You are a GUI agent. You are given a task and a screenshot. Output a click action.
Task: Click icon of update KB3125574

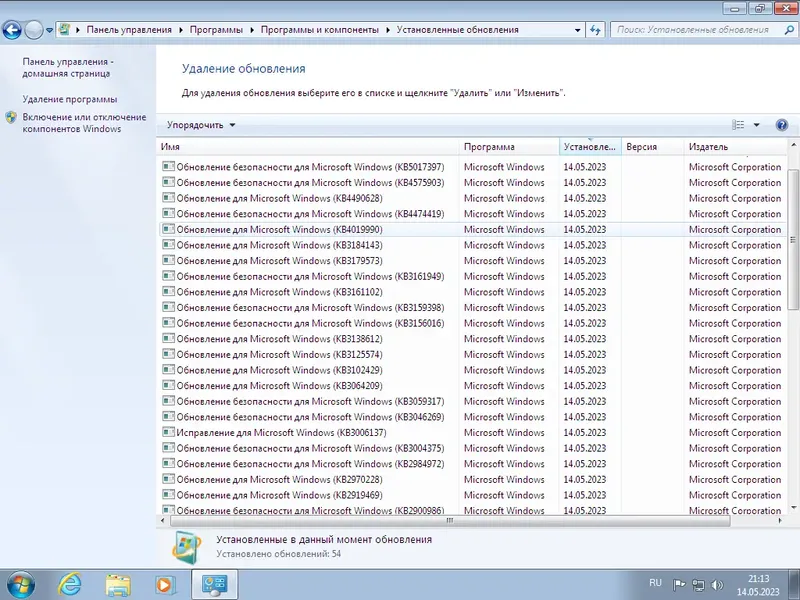pyautogui.click(x=168, y=354)
